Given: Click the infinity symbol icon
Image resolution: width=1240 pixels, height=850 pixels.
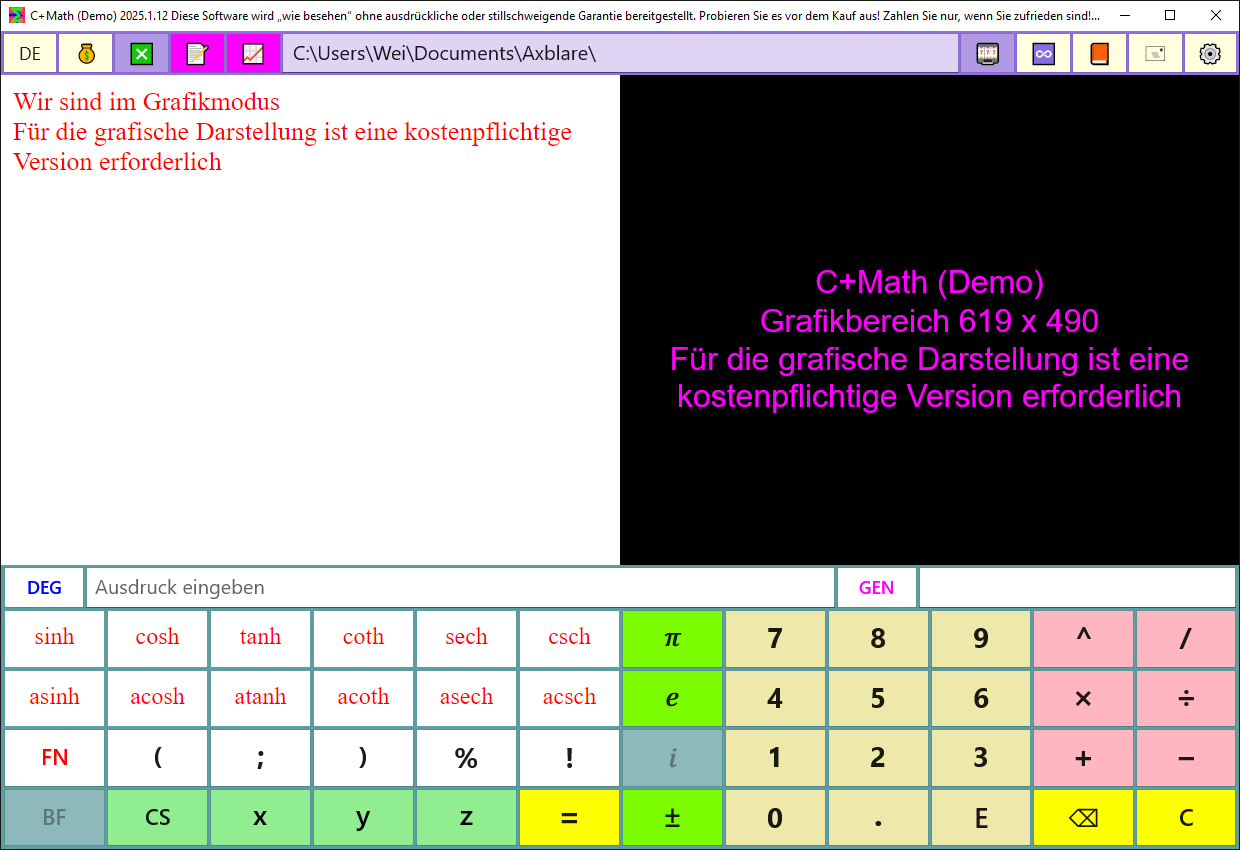Looking at the screenshot, I should 1044,54.
